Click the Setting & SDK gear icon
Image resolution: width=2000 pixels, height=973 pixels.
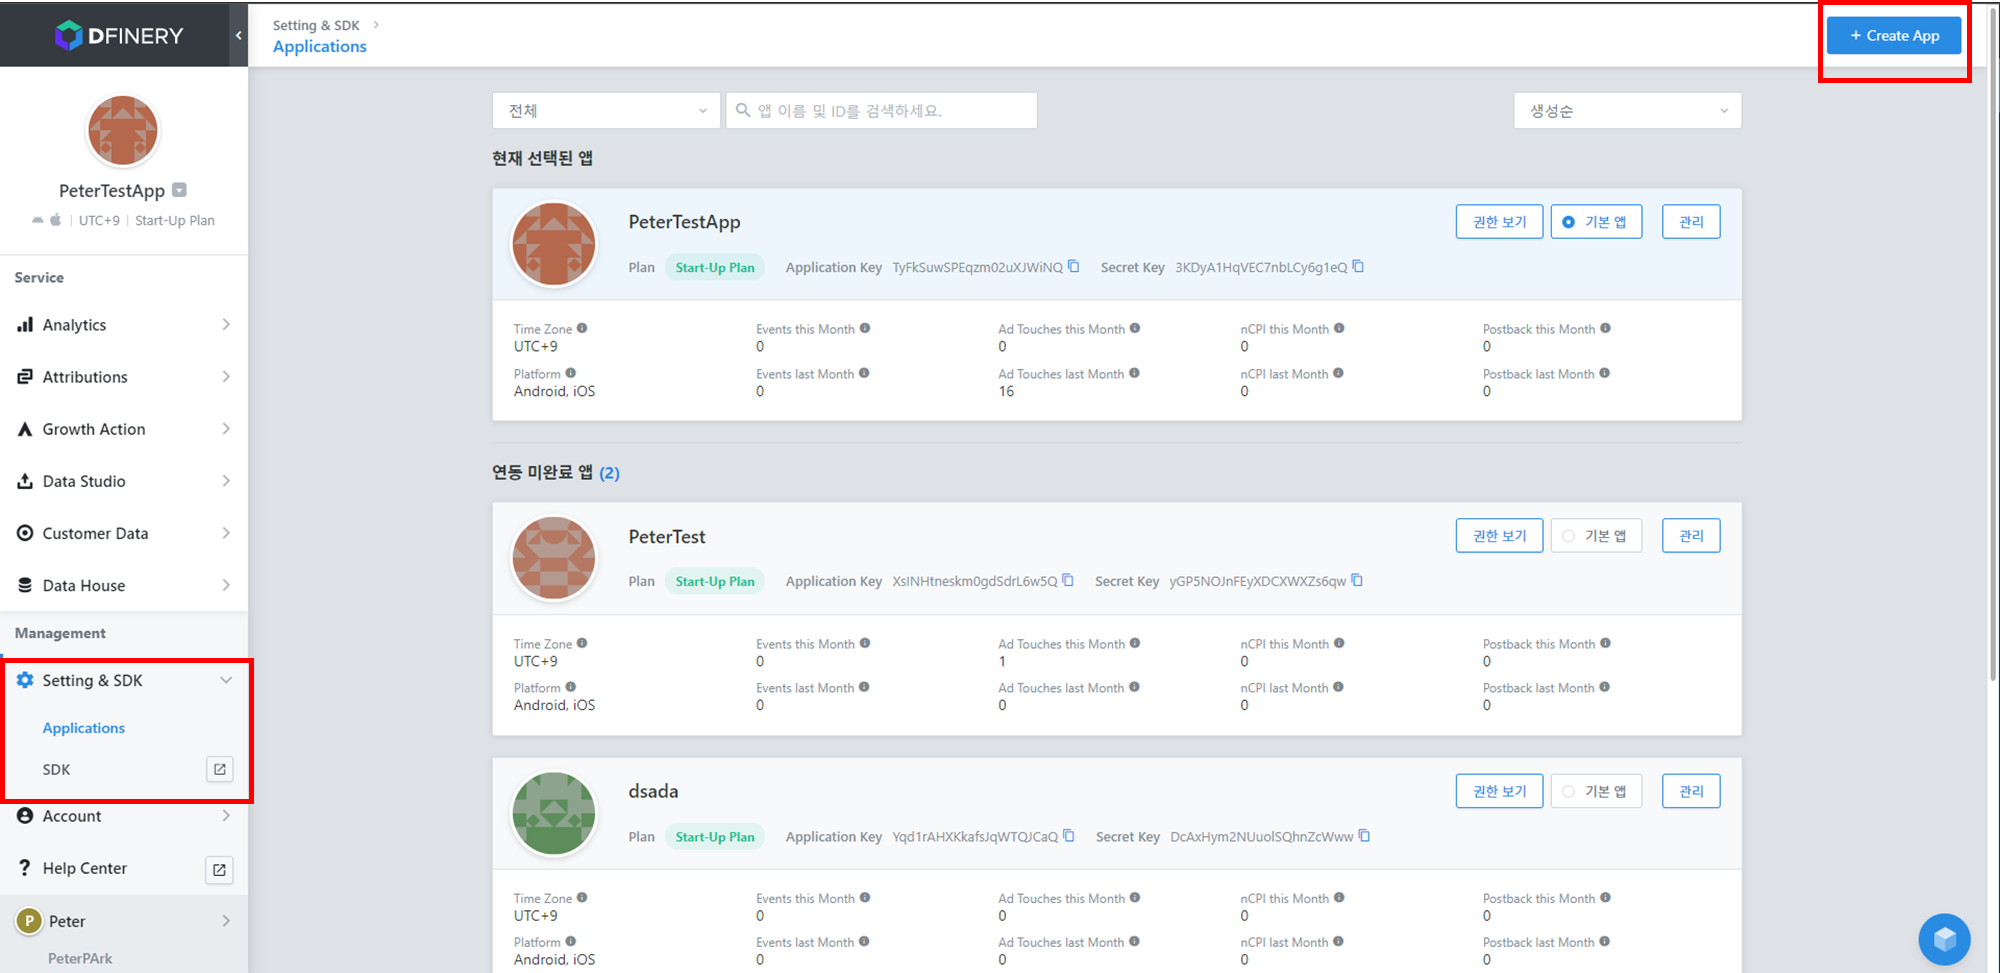25,680
